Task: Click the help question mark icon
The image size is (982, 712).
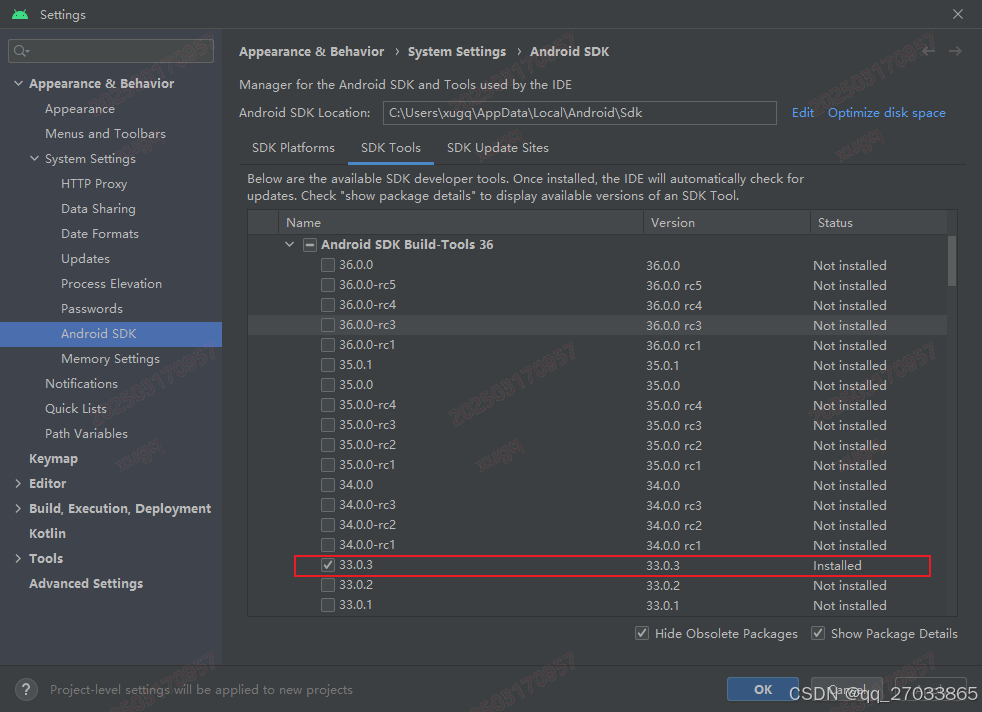Action: (x=25, y=689)
